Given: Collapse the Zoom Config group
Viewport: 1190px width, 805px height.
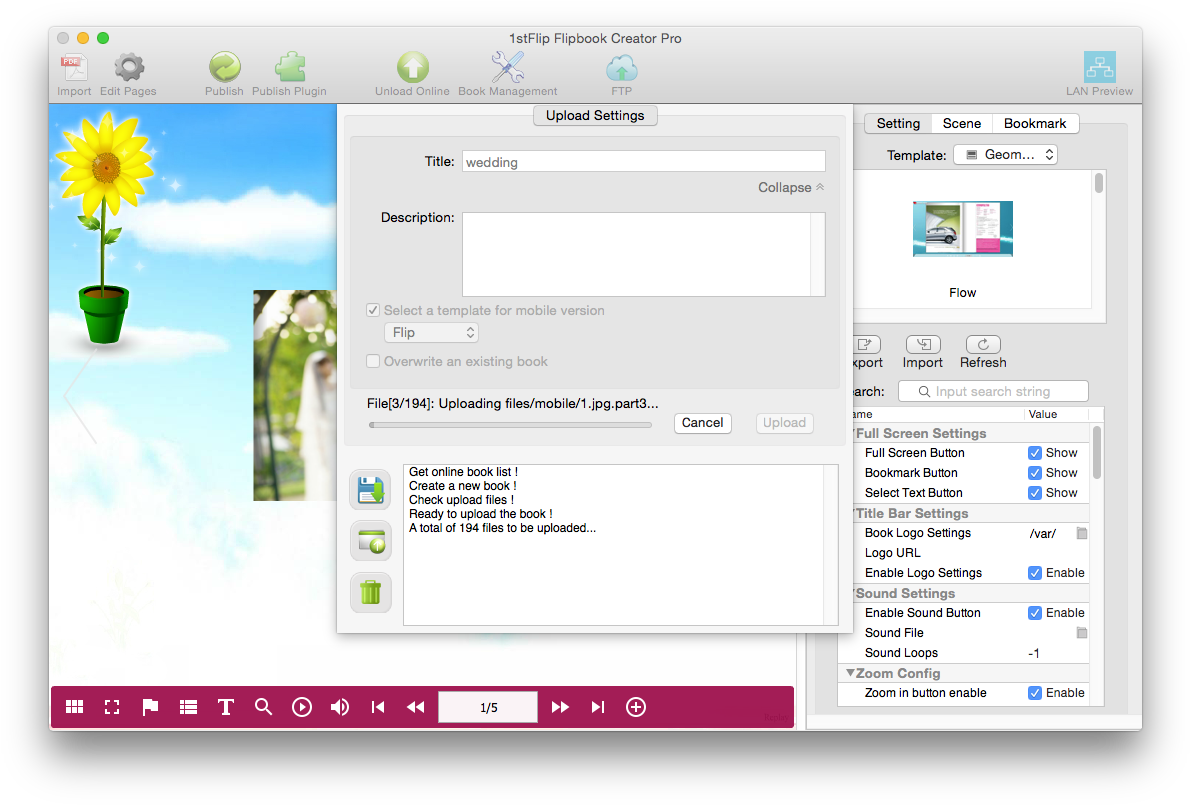Looking at the screenshot, I should (851, 673).
